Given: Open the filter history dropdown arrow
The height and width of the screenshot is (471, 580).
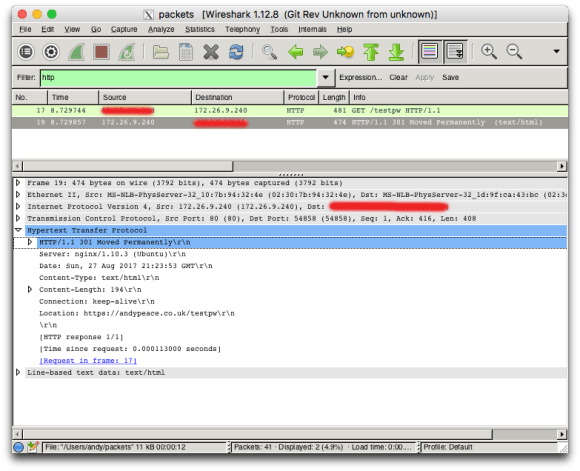Looking at the screenshot, I should coord(326,77).
